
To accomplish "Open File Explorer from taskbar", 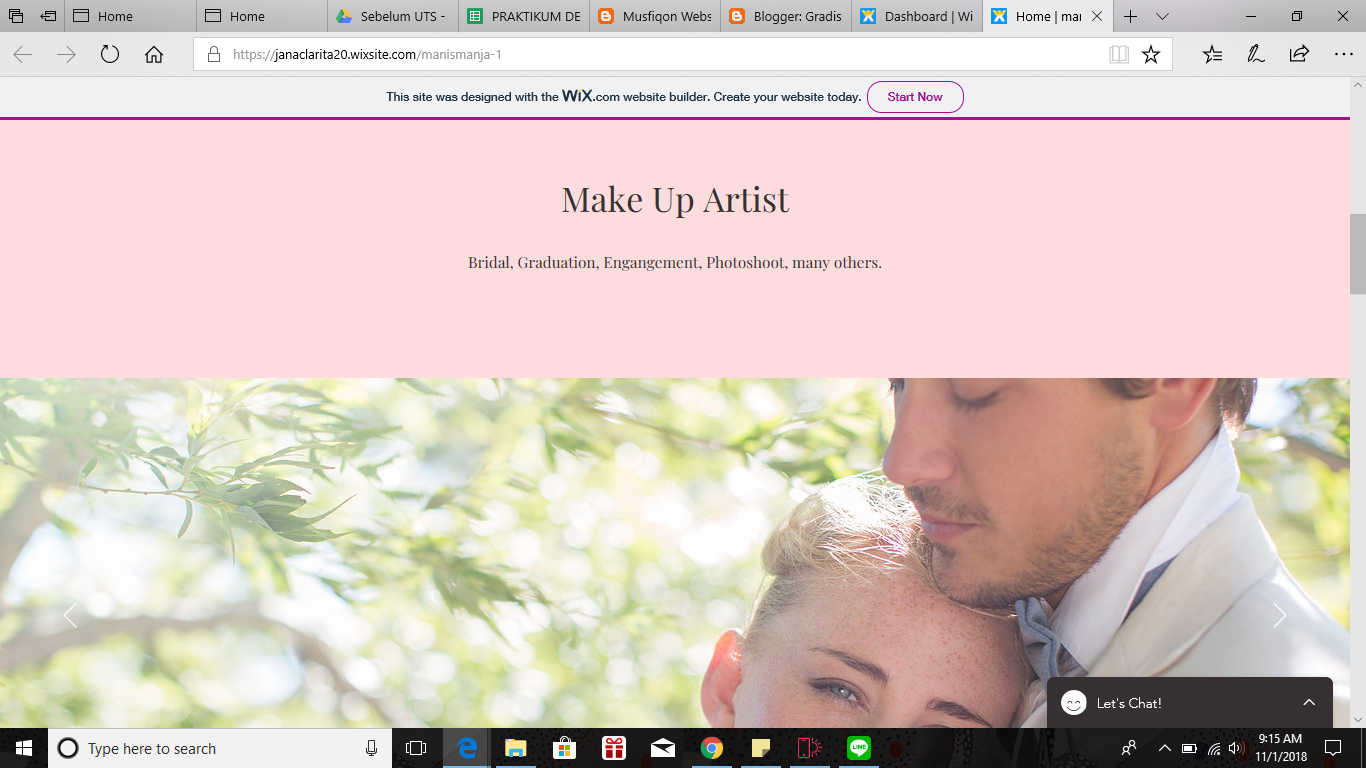I will (515, 748).
